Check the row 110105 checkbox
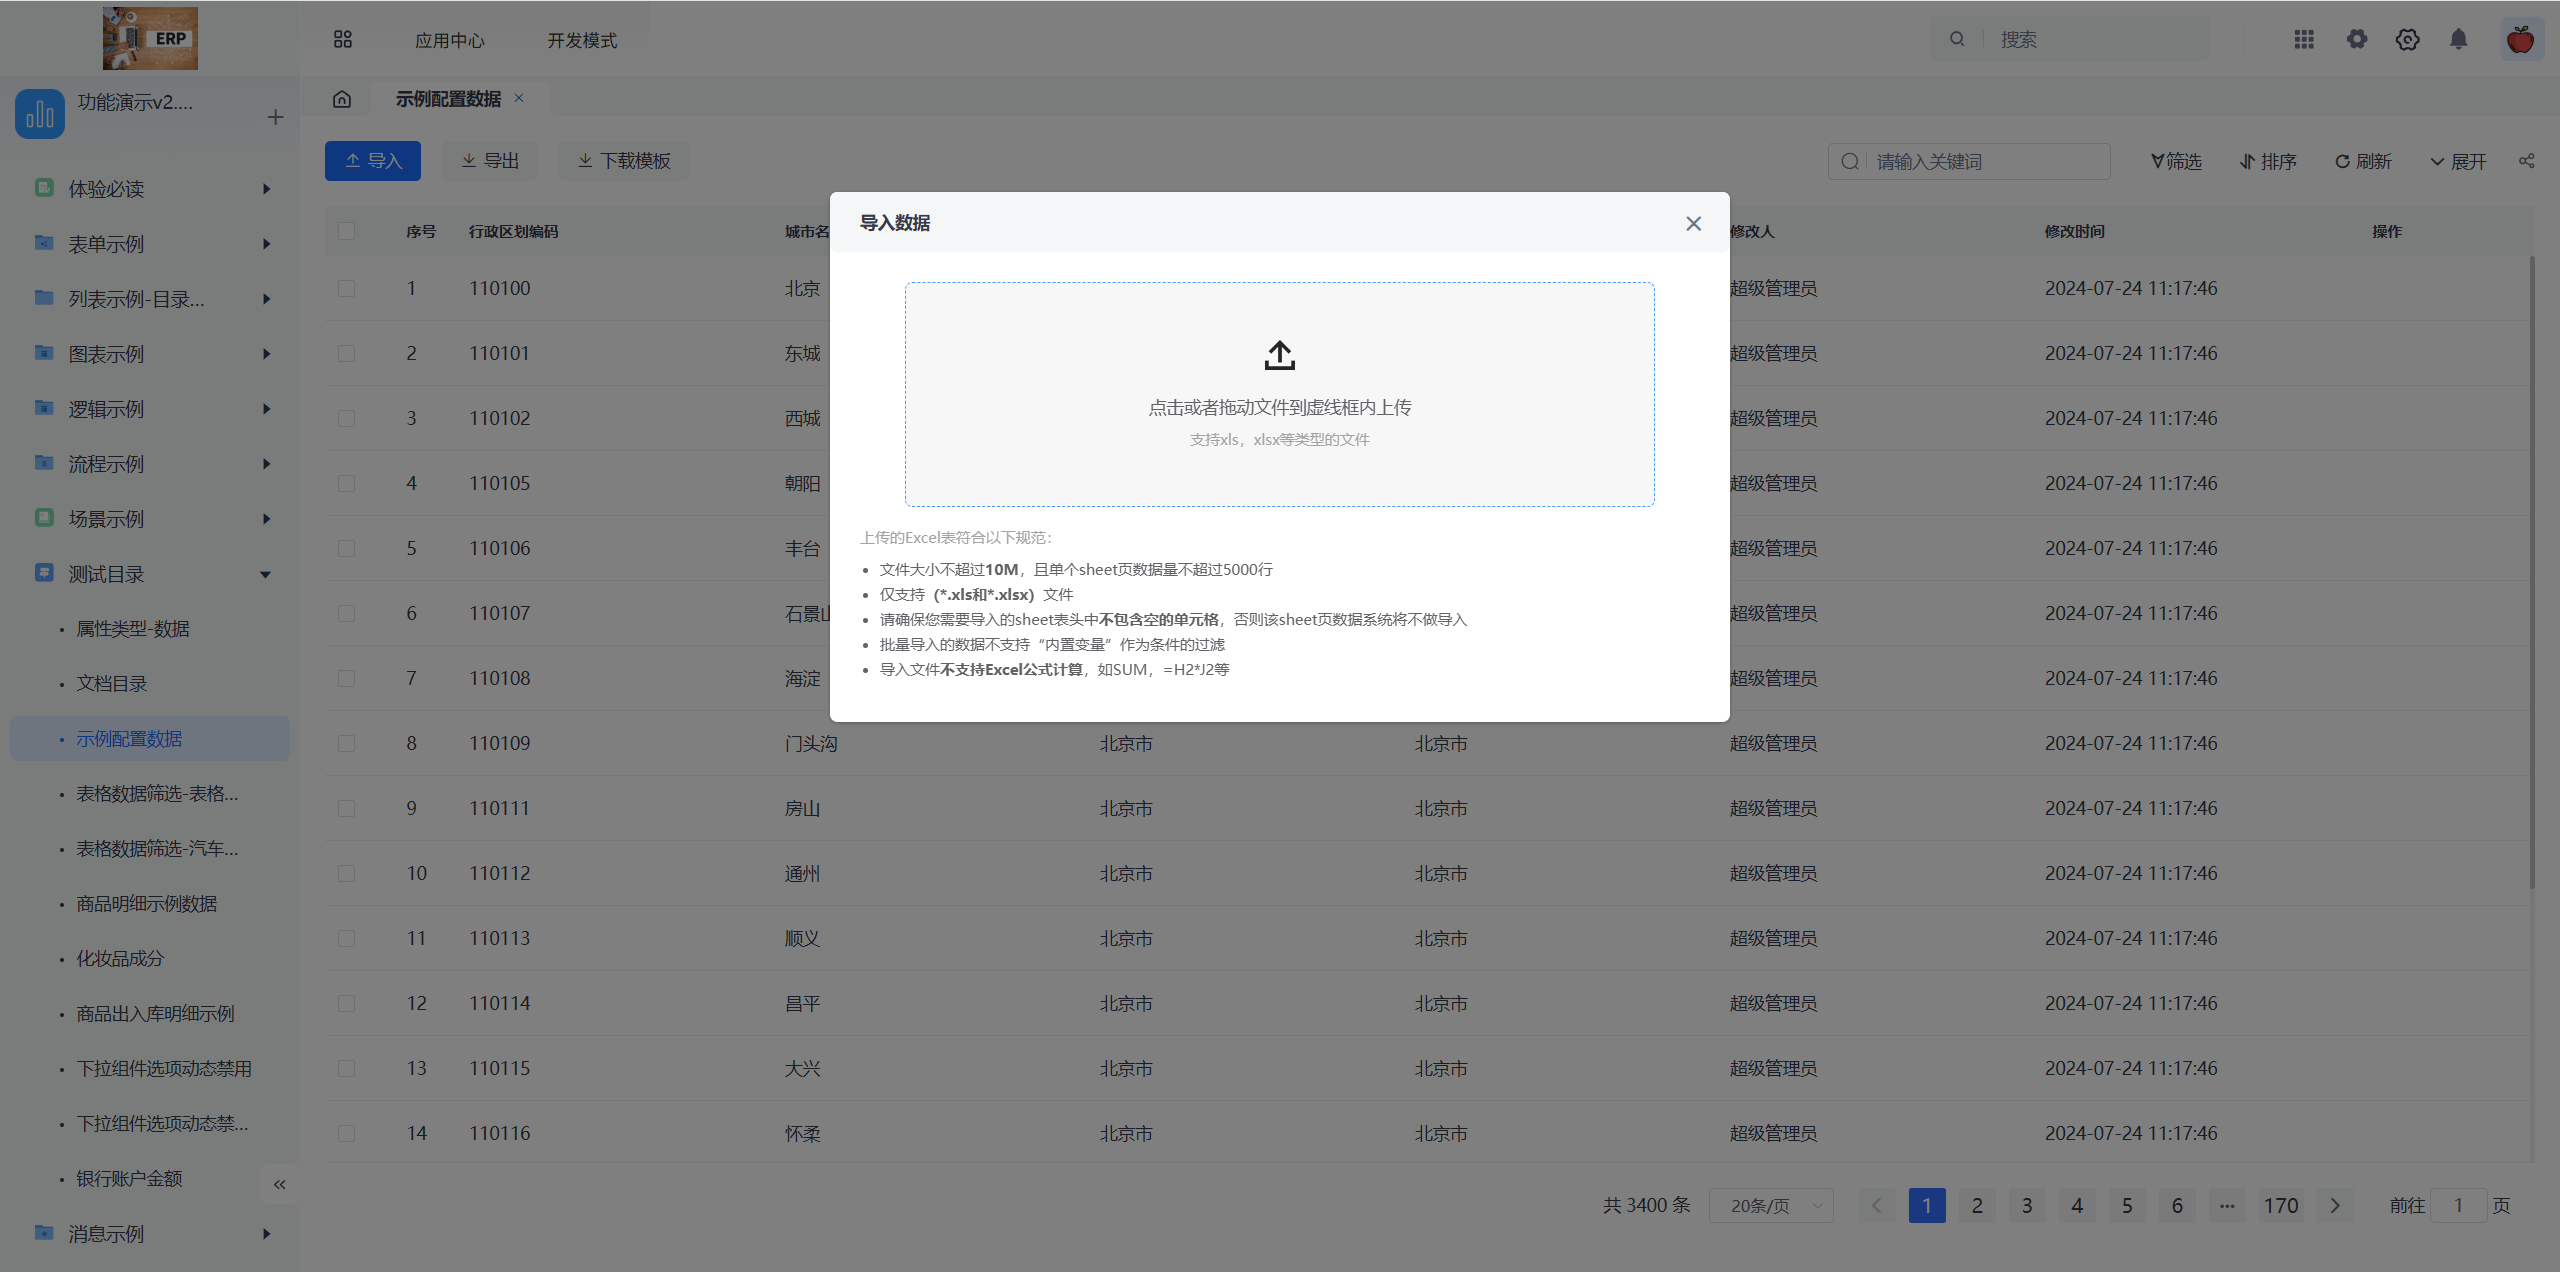The height and width of the screenshot is (1272, 2560). click(347, 483)
